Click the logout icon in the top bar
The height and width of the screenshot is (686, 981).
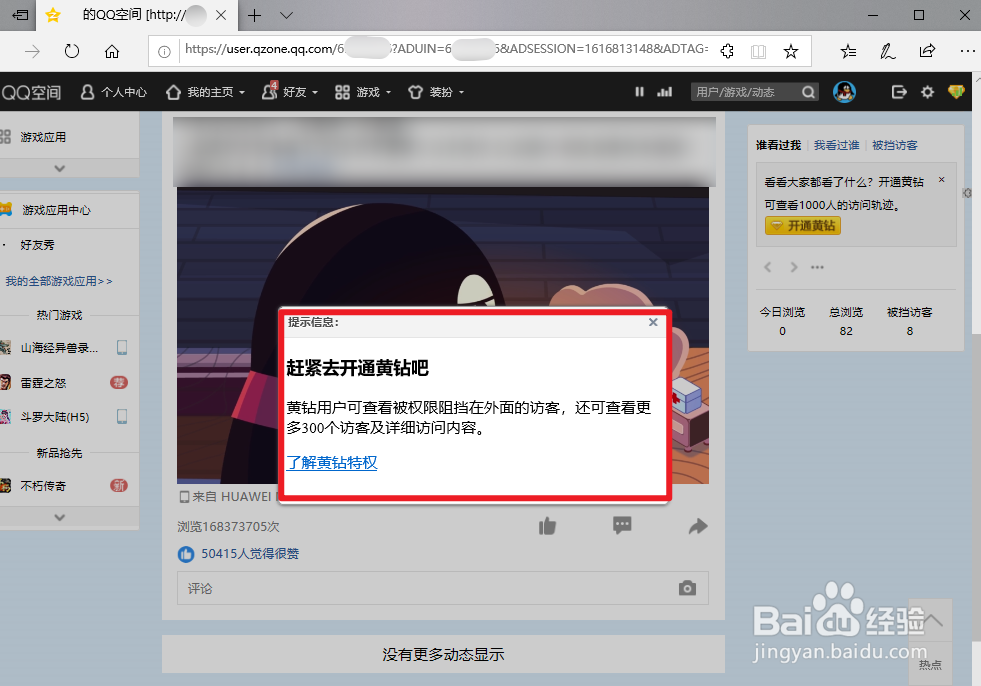coord(897,91)
